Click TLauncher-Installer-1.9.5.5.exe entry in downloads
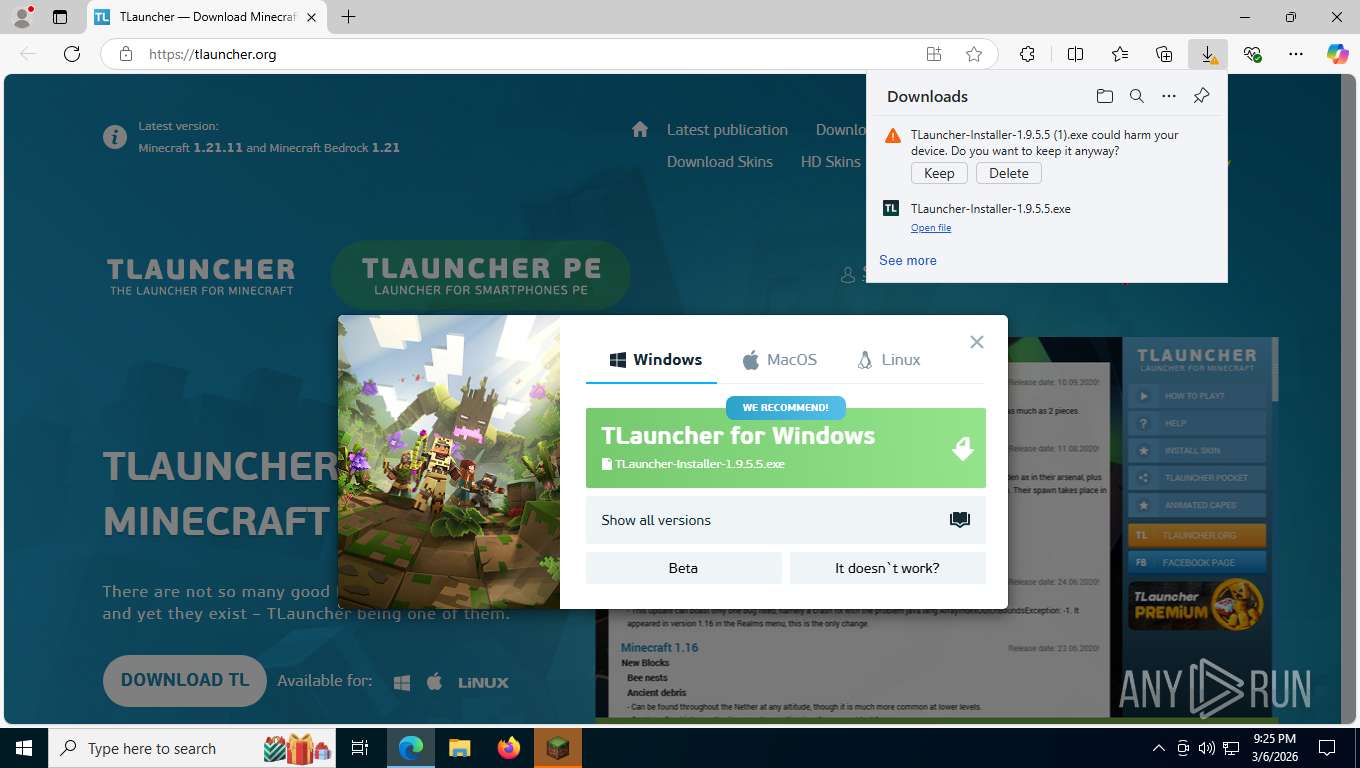 point(991,209)
